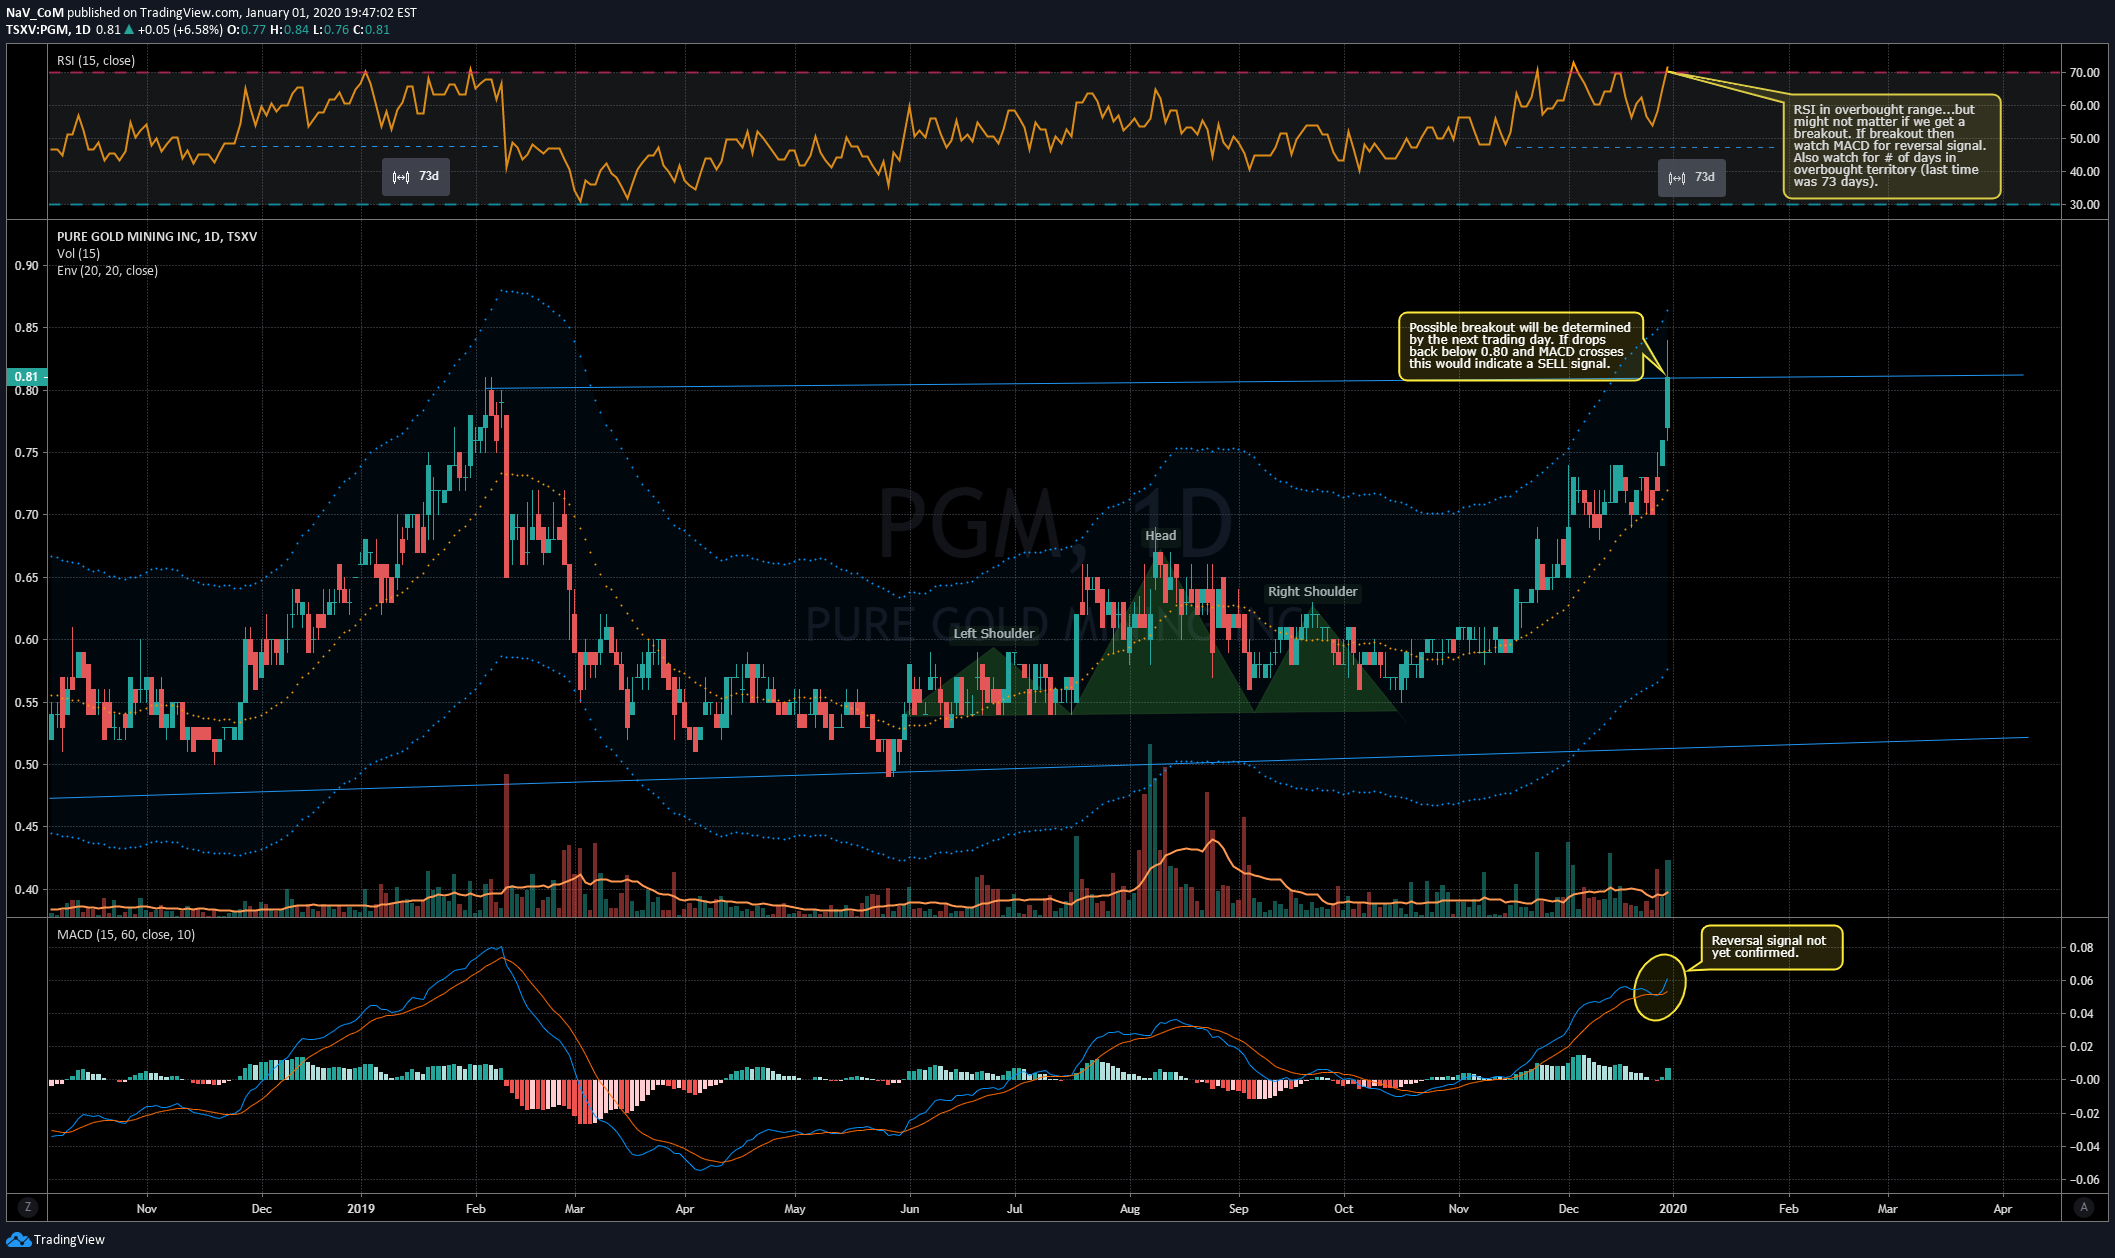This screenshot has height=1258, width=2115.
Task: Click the 'RSI in overbought range' callout
Action: (1890, 146)
